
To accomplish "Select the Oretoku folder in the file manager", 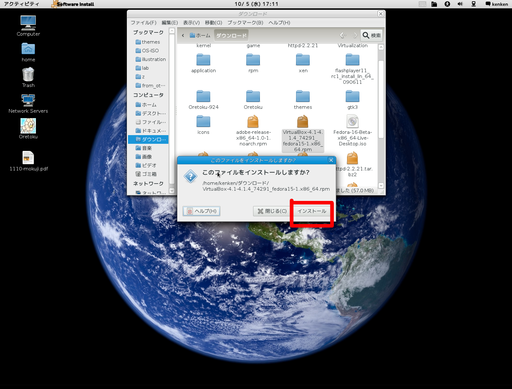I will (x=253, y=100).
